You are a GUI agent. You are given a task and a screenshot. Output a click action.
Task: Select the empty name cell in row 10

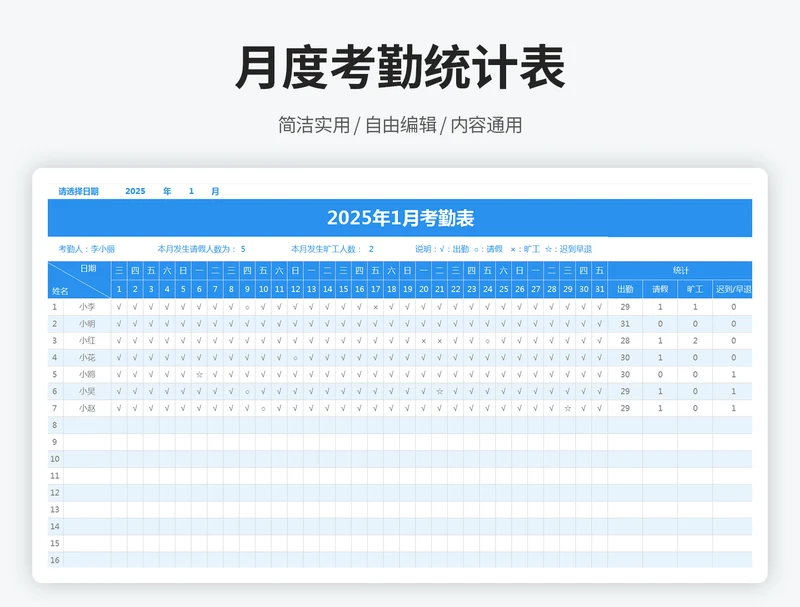87,459
